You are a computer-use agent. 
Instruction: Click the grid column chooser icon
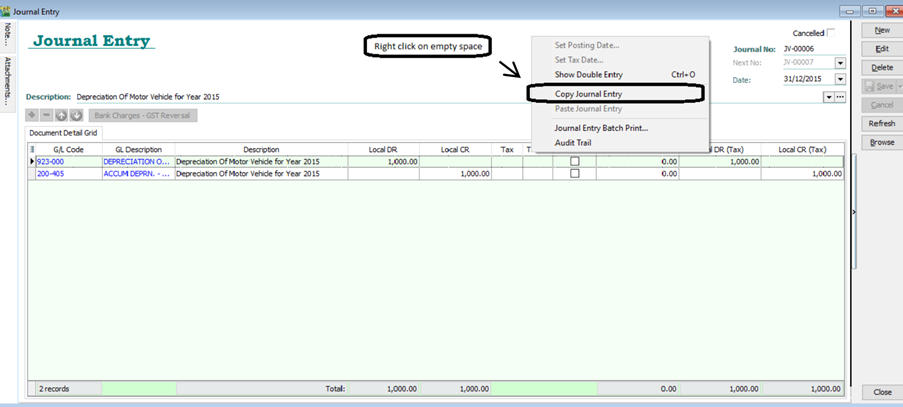pyautogui.click(x=32, y=149)
